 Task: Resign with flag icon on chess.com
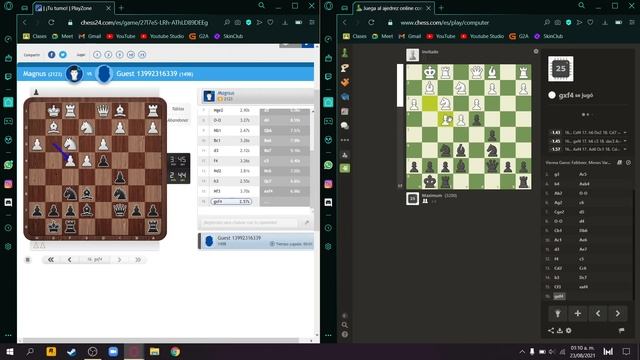tap(621, 331)
